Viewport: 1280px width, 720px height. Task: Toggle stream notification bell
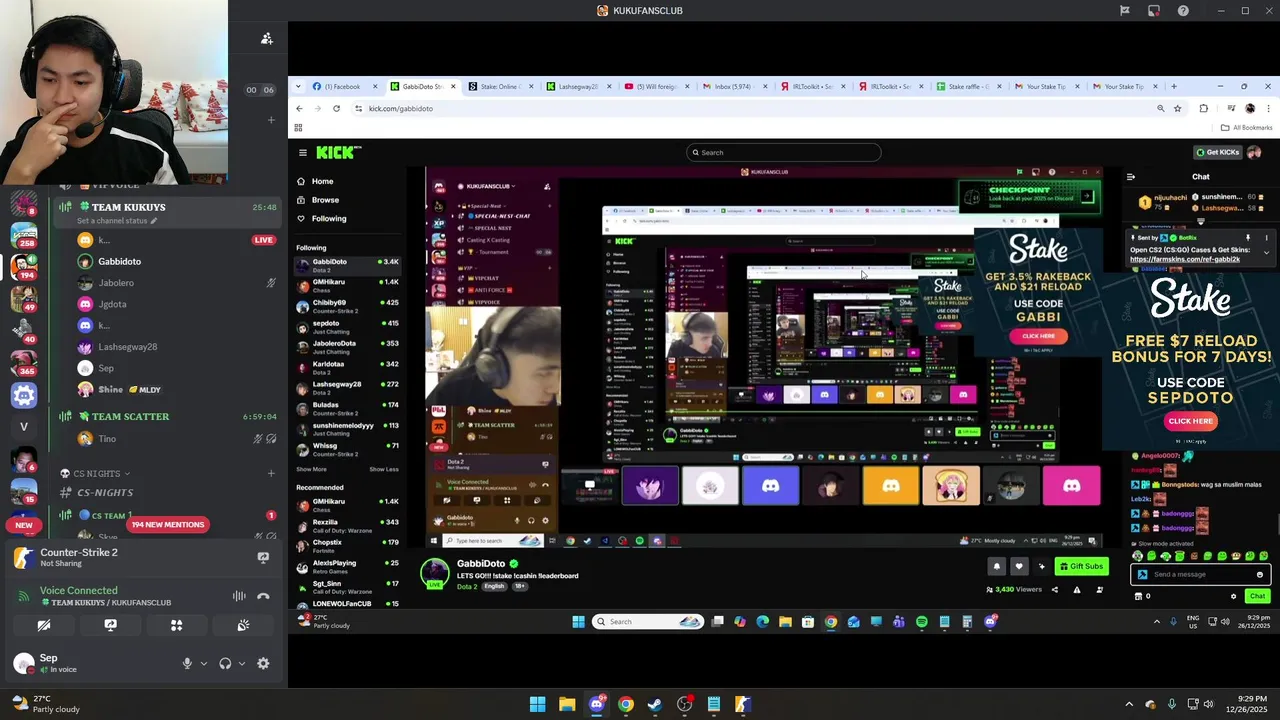[996, 566]
